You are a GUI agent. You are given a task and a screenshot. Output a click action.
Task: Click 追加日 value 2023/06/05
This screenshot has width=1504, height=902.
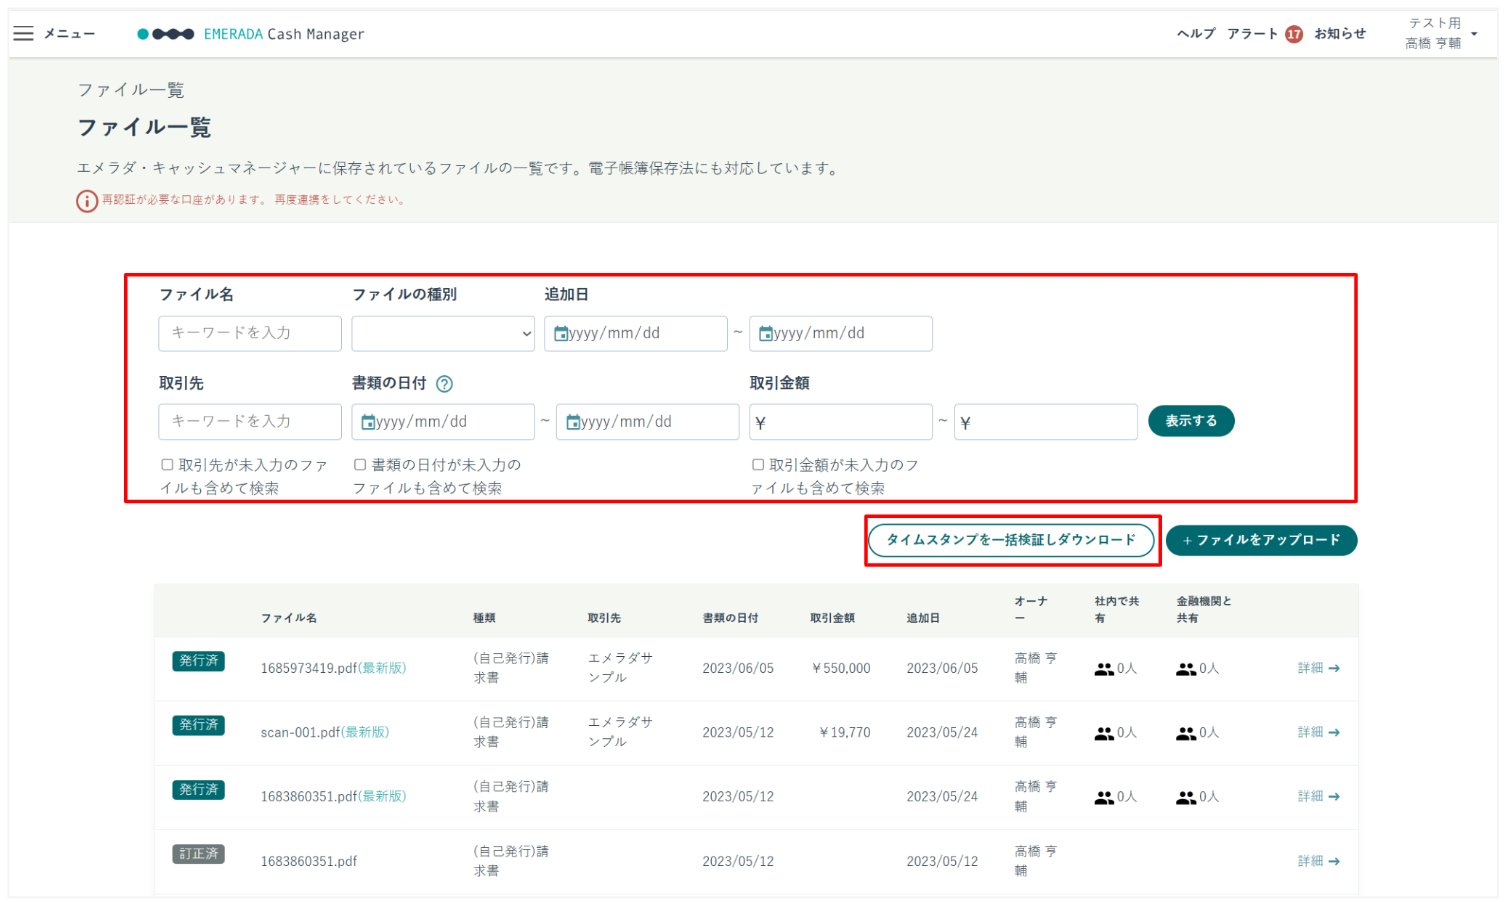[x=942, y=668]
